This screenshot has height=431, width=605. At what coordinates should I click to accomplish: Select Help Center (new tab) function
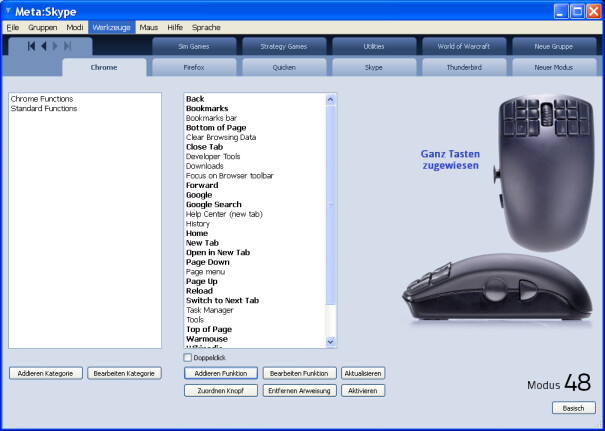(x=224, y=214)
